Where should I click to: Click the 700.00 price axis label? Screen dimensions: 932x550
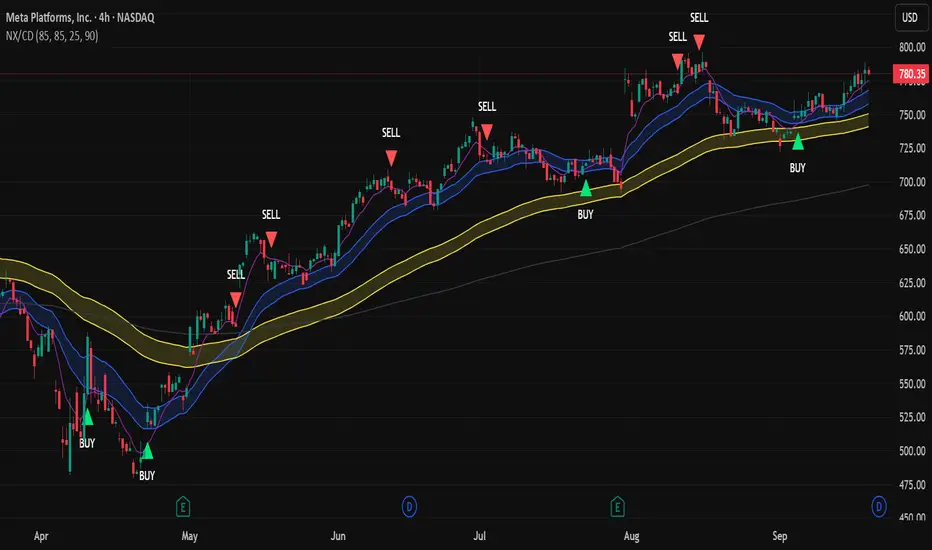[912, 182]
